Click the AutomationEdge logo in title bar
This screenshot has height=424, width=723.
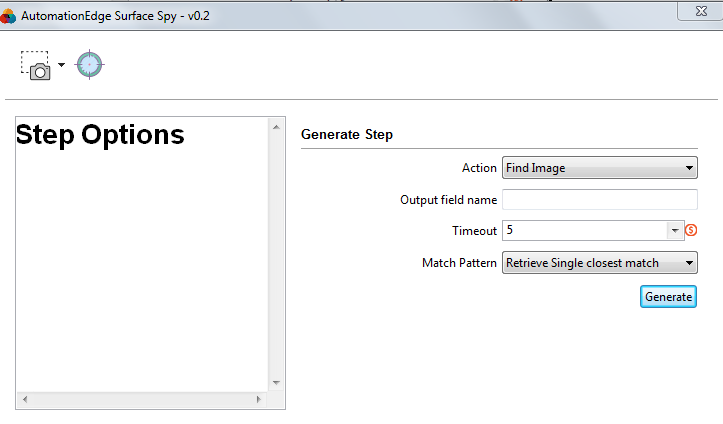pos(8,16)
